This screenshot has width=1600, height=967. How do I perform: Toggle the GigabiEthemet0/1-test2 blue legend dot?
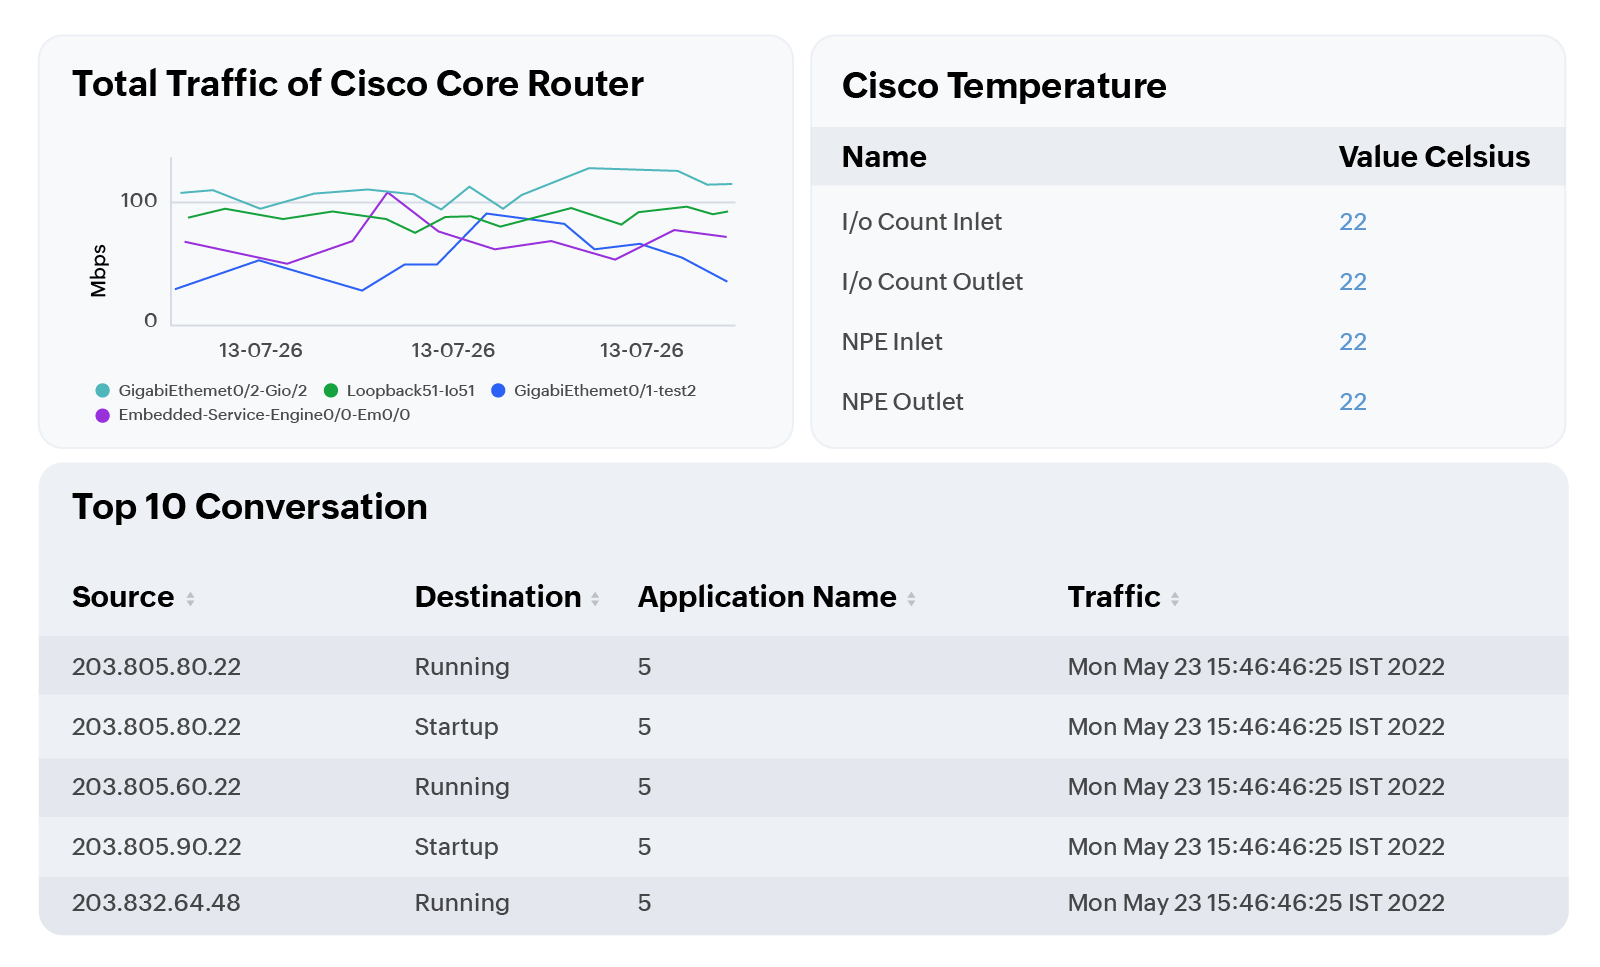pyautogui.click(x=498, y=391)
